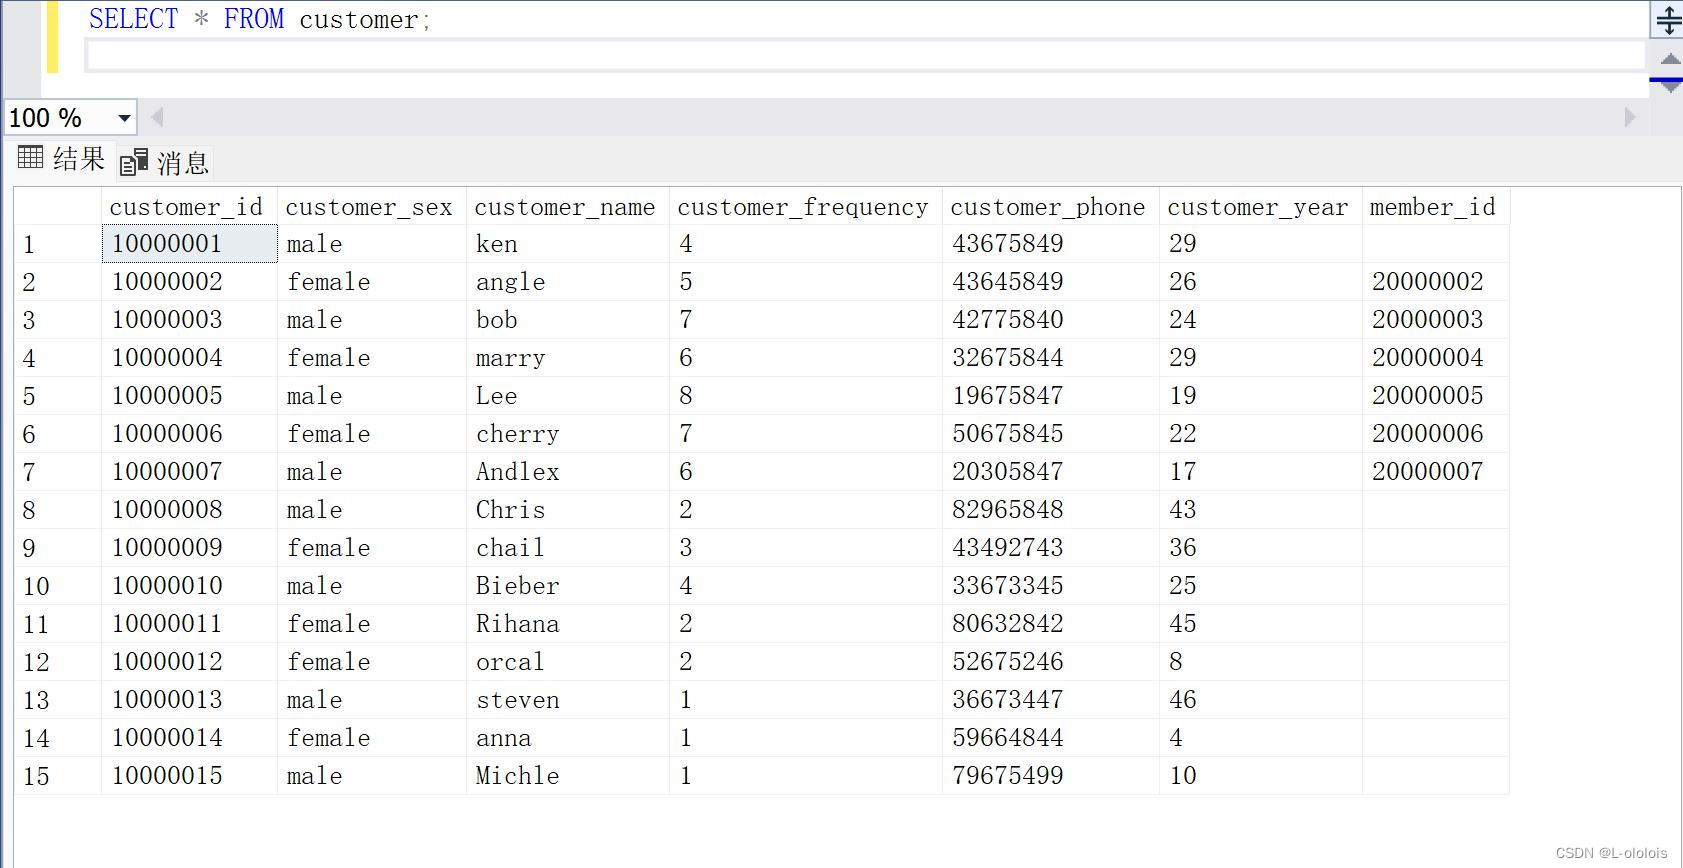
Task: Select row header number 8
Action: tap(57, 510)
